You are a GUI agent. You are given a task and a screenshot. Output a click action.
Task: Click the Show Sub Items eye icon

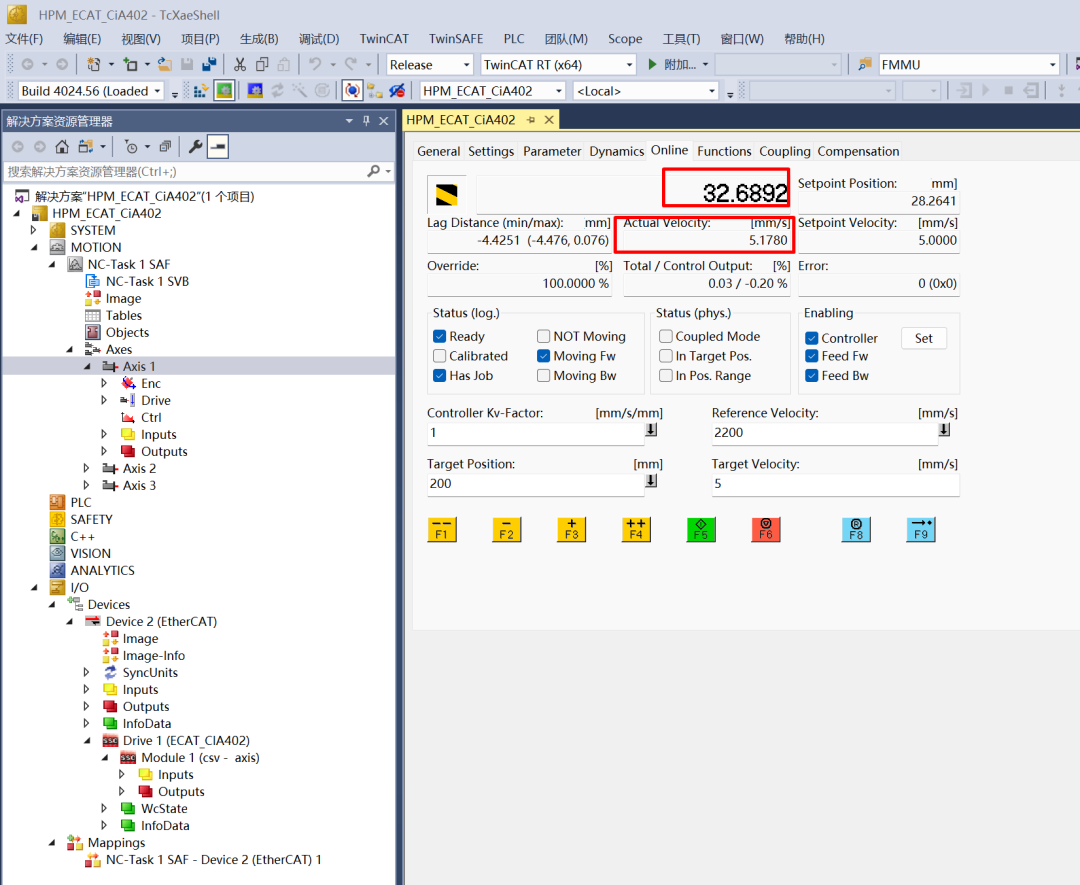click(397, 91)
